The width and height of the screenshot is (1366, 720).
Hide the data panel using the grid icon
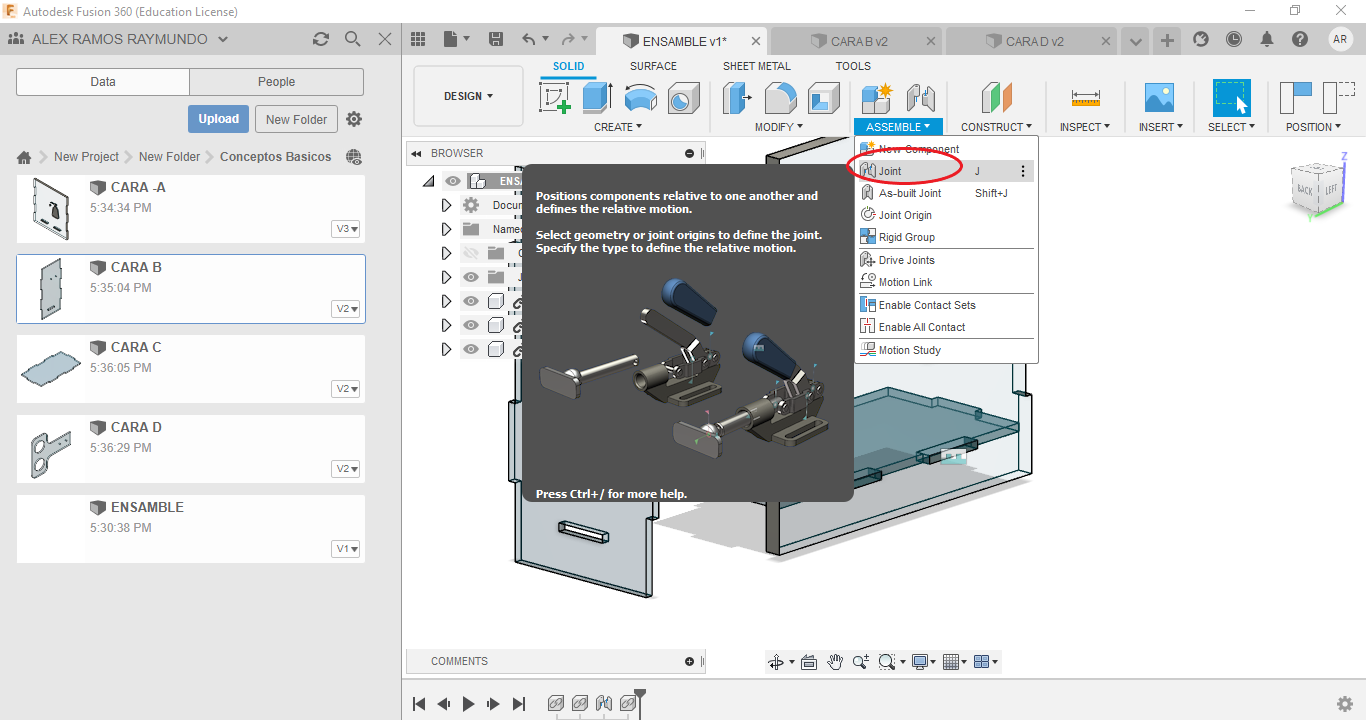tap(418, 40)
